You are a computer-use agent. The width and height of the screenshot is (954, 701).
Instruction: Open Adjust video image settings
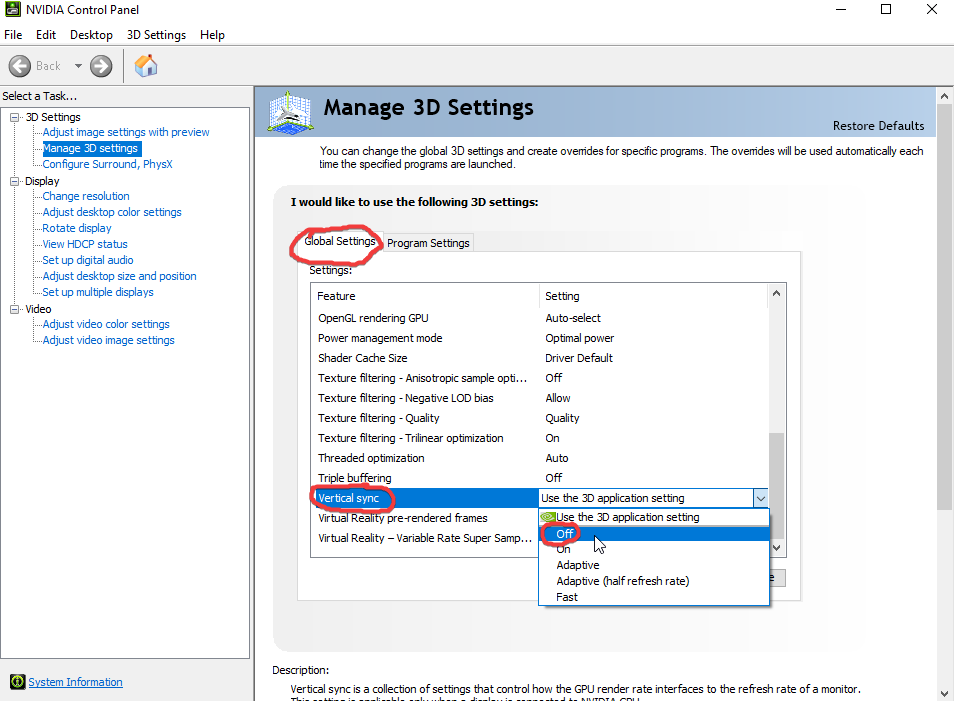click(108, 340)
